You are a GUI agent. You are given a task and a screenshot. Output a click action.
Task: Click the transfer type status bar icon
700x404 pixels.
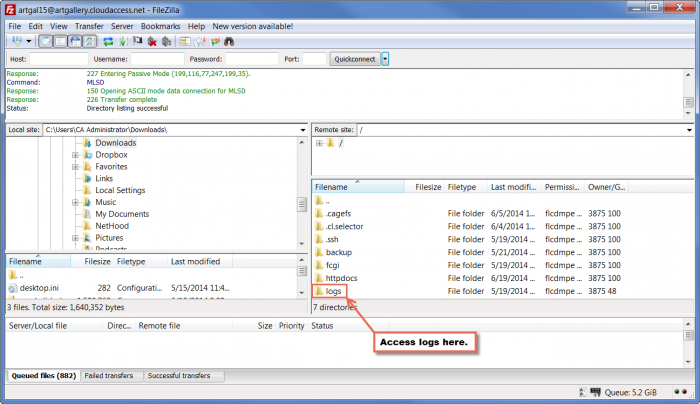click(x=582, y=392)
